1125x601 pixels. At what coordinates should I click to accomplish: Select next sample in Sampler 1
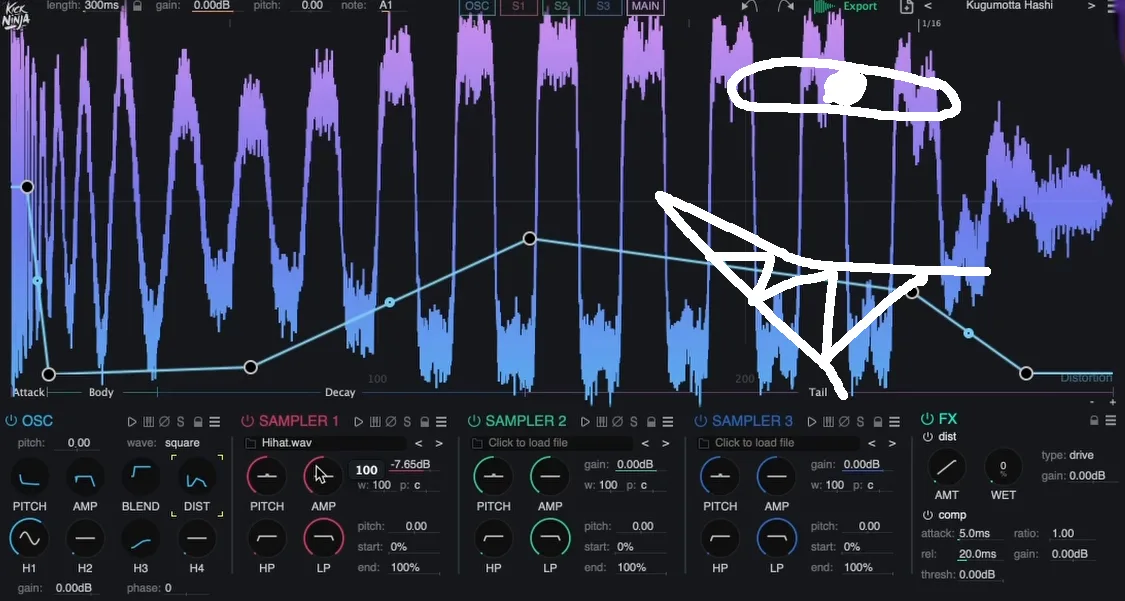point(439,444)
